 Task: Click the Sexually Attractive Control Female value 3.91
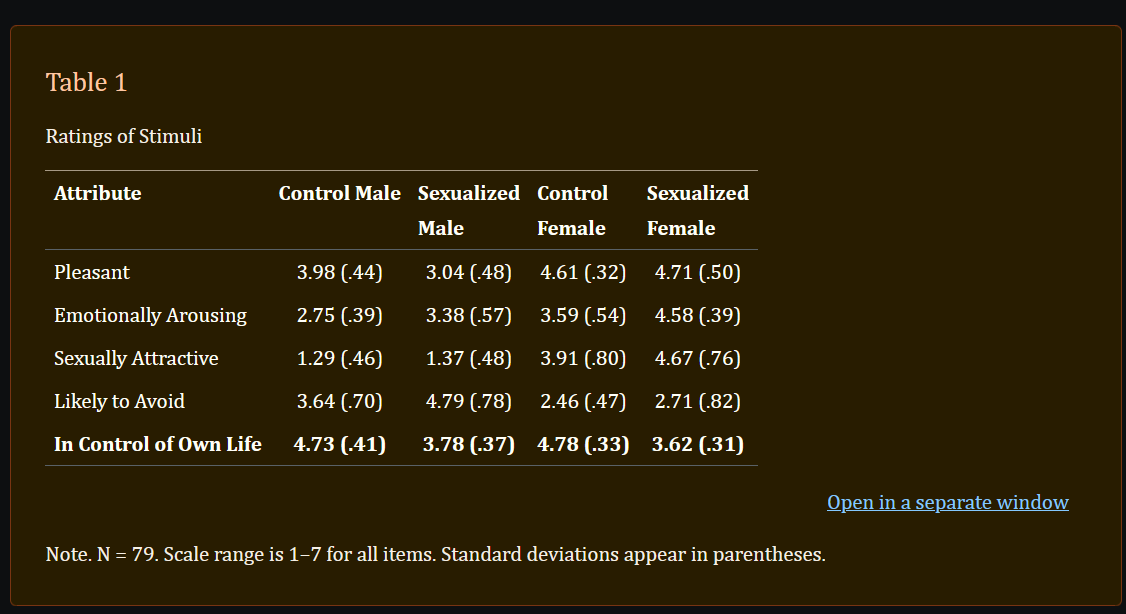coord(583,358)
